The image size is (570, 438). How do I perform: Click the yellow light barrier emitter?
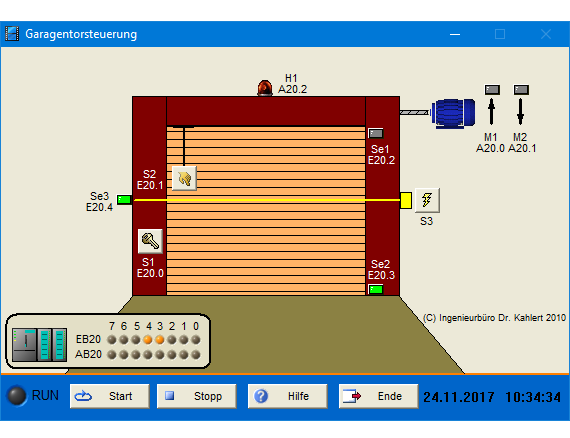coord(406,200)
